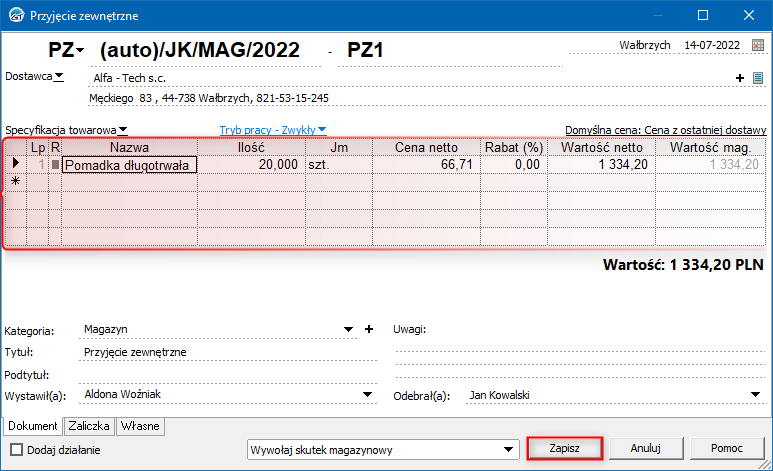
Task: Open the Tryb pracy - Zwykły dropdown
Action: point(273,130)
